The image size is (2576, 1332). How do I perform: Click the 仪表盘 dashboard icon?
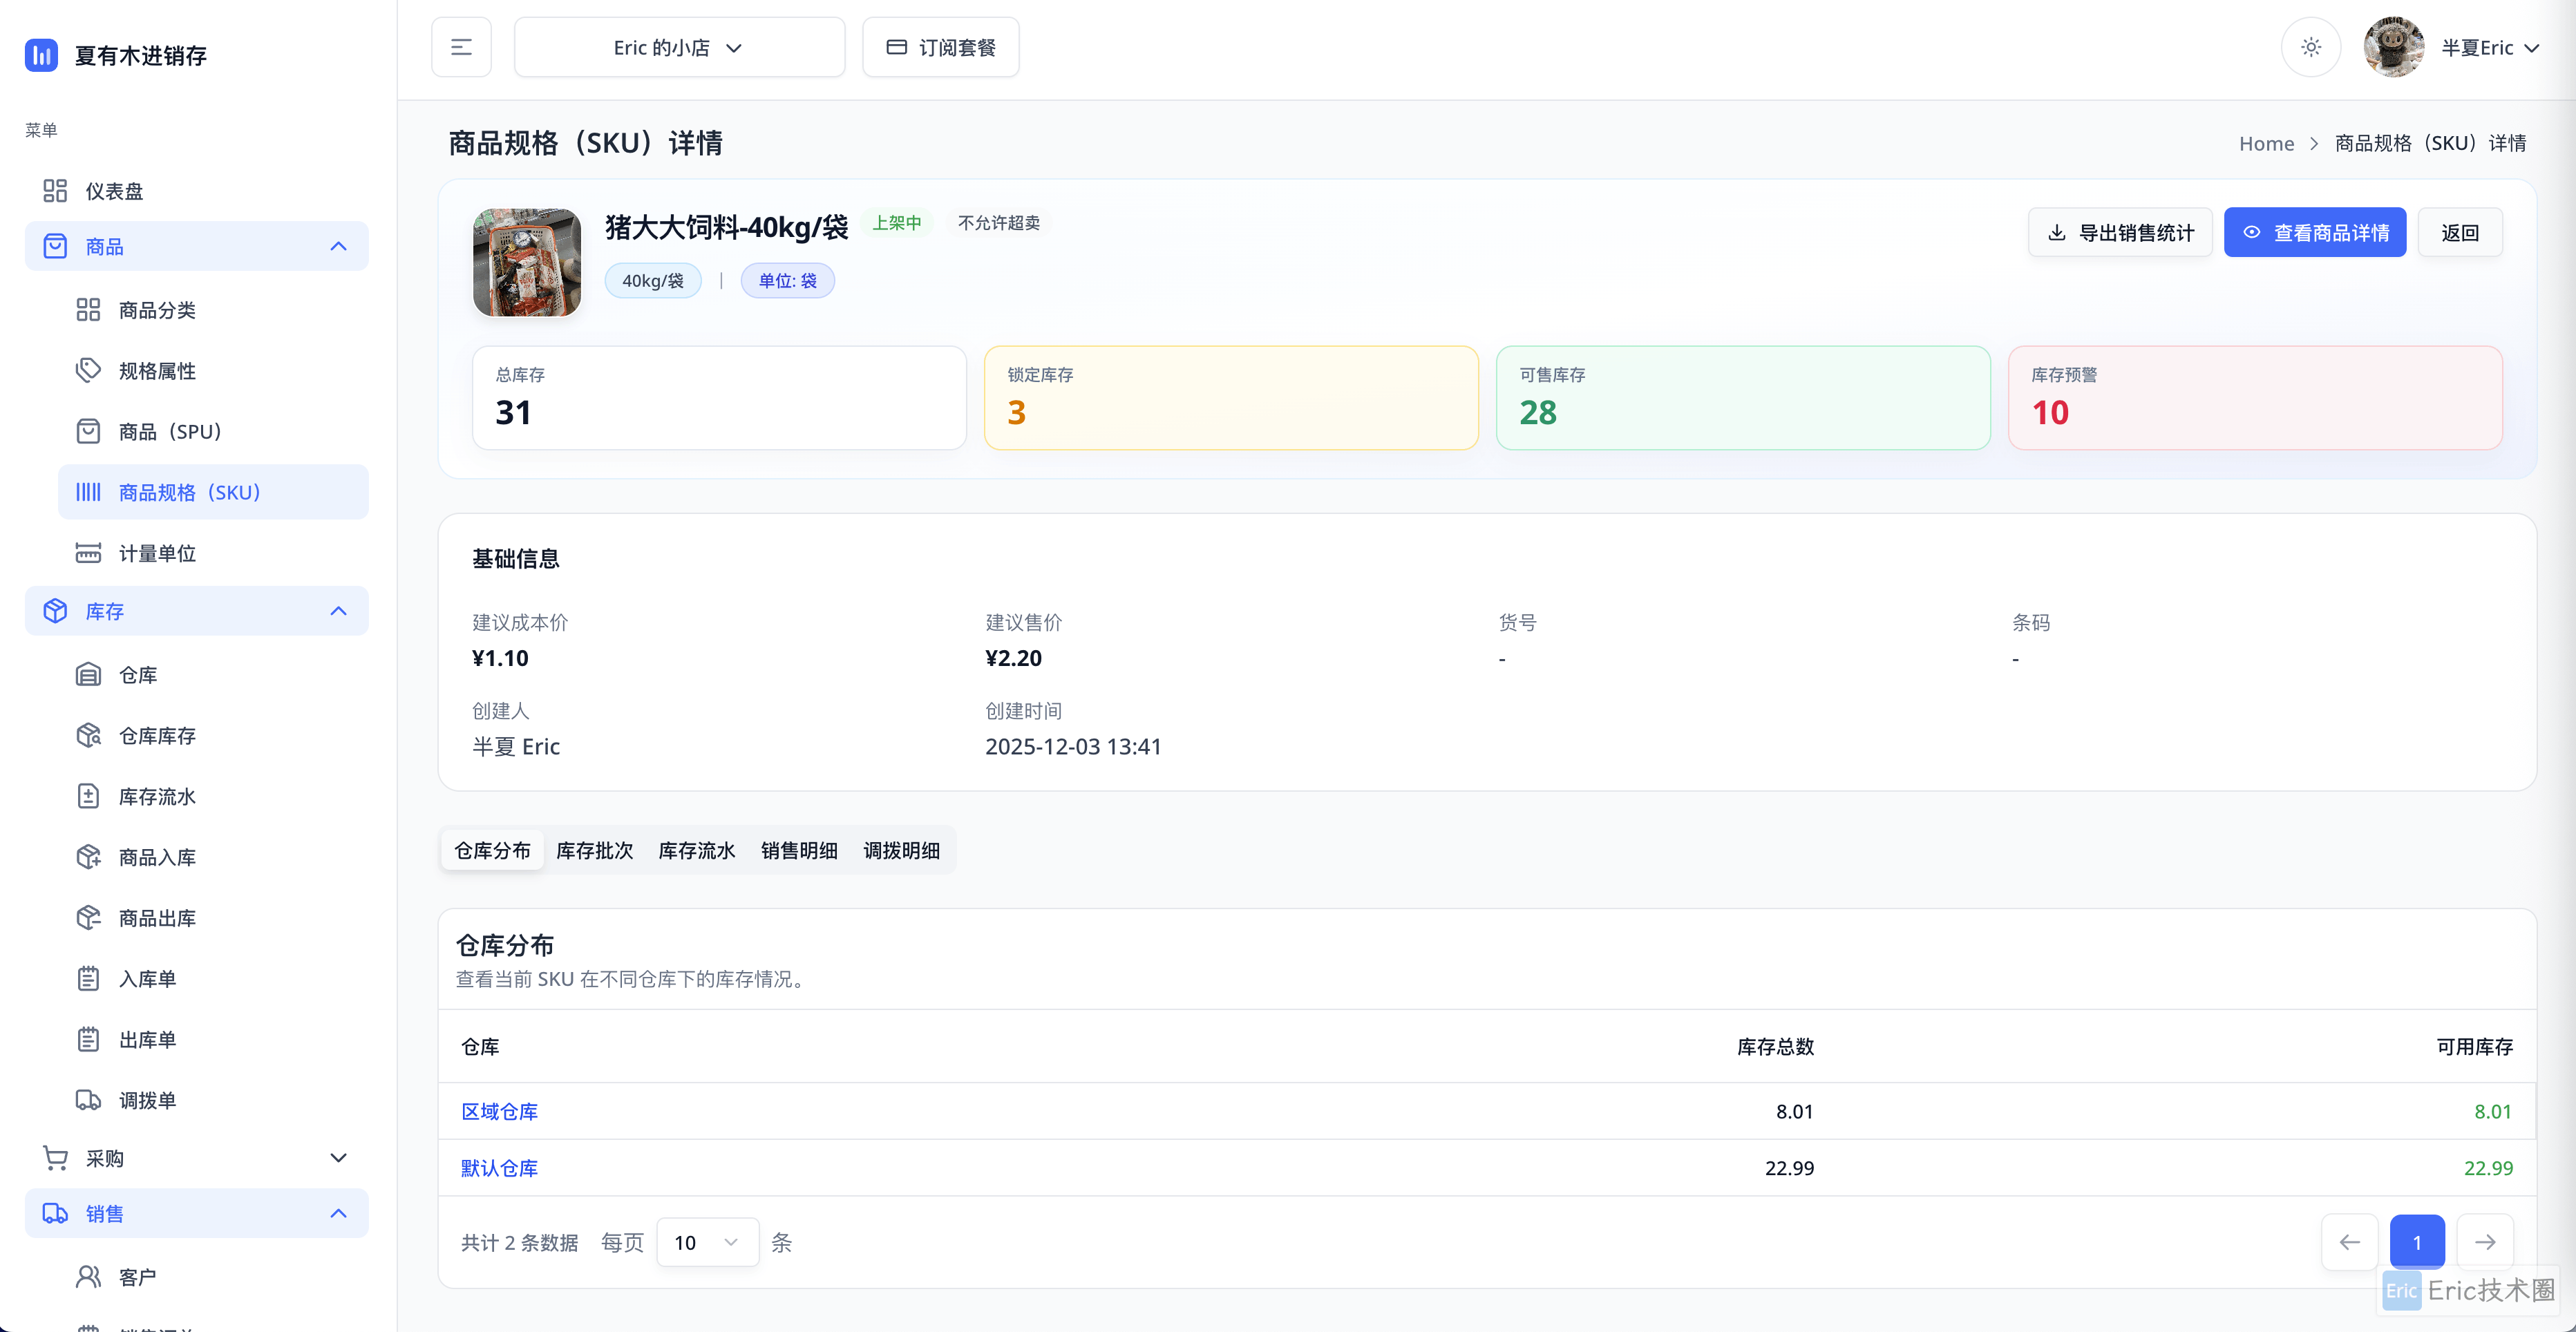point(55,190)
